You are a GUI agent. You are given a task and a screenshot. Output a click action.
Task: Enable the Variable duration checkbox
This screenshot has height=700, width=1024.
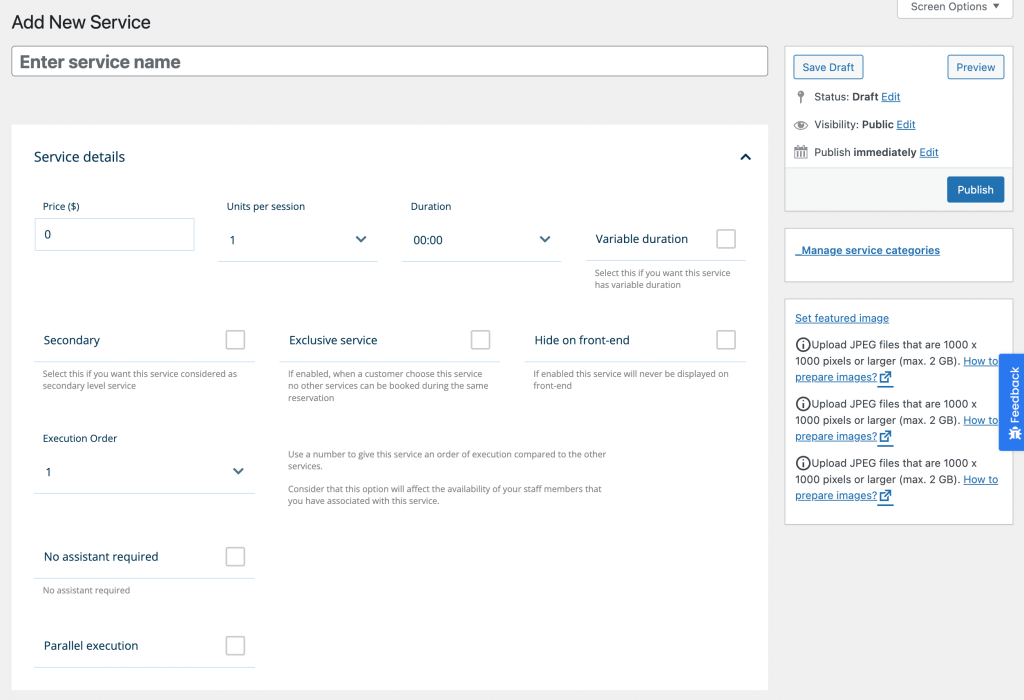[726, 239]
